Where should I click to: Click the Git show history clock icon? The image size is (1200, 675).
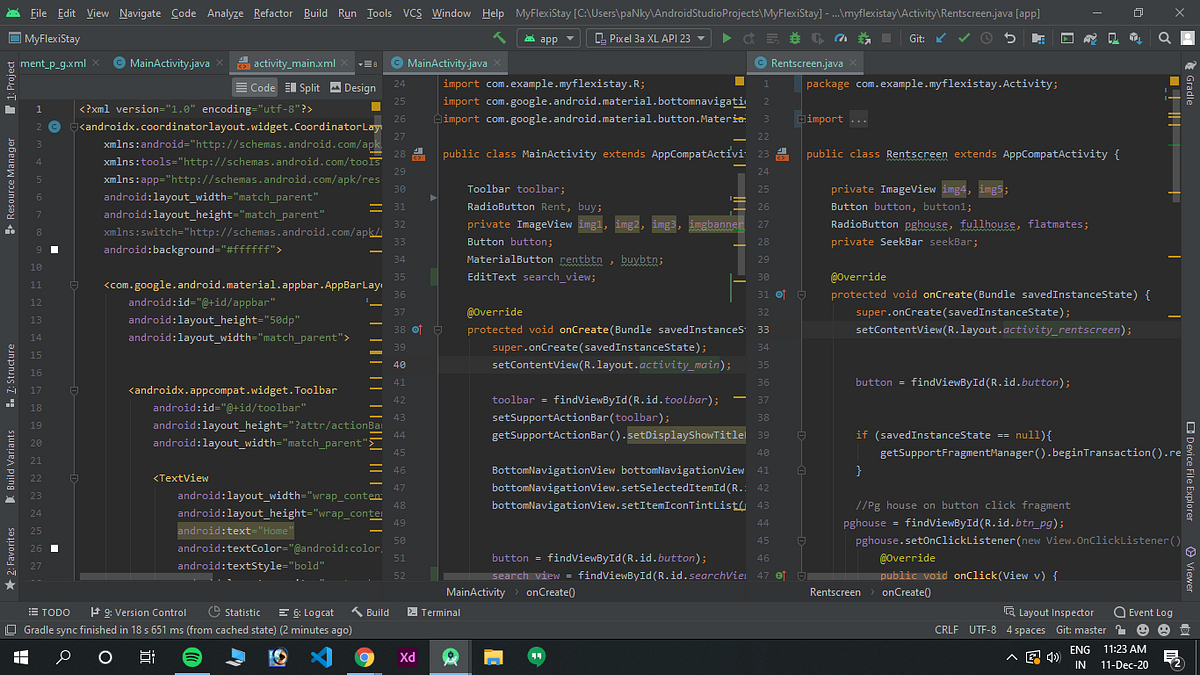tap(986, 38)
